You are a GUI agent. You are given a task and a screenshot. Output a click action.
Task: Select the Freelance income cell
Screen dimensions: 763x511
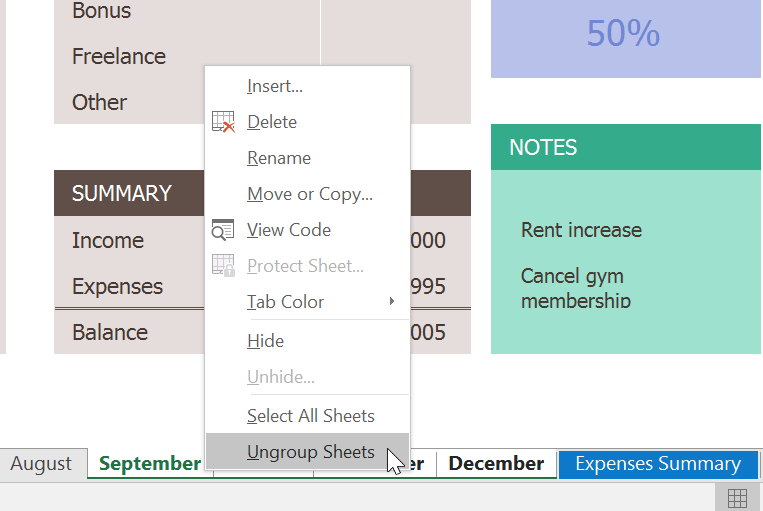tap(119, 57)
